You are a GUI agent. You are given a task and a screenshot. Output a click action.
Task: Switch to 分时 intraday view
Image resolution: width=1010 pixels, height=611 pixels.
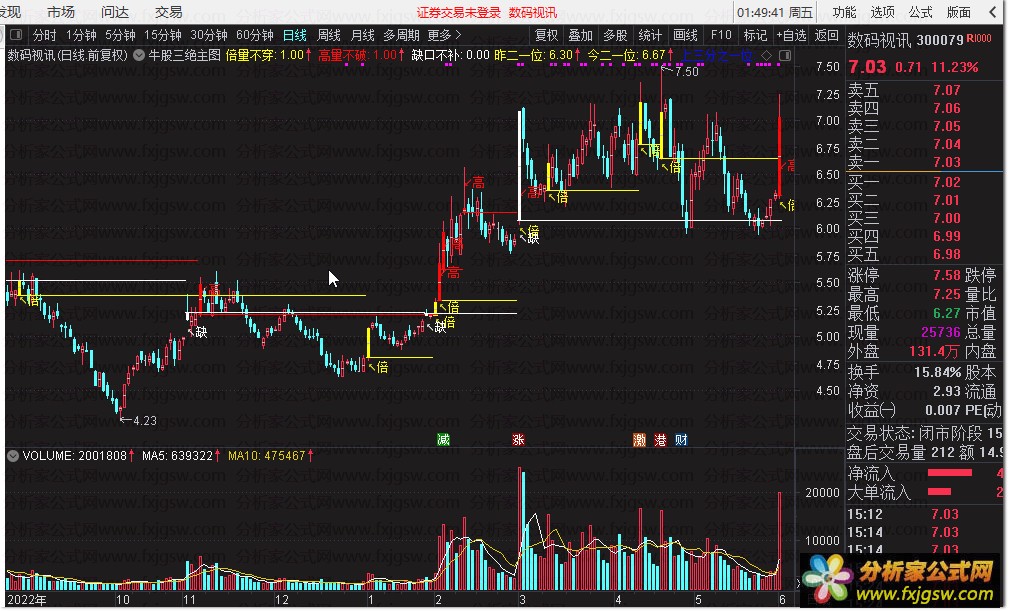[x=44, y=35]
